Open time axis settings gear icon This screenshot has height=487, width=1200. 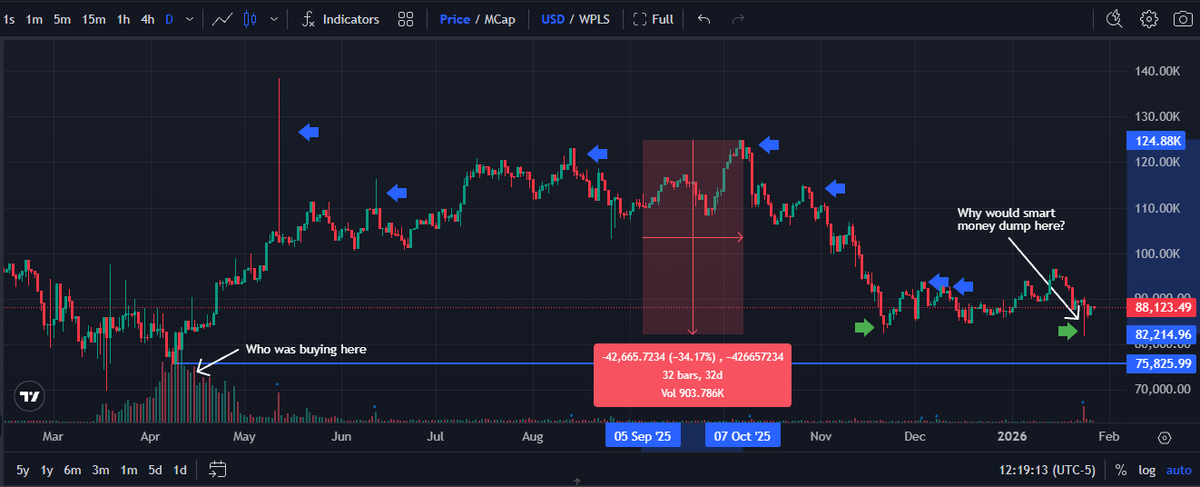[x=1164, y=438]
